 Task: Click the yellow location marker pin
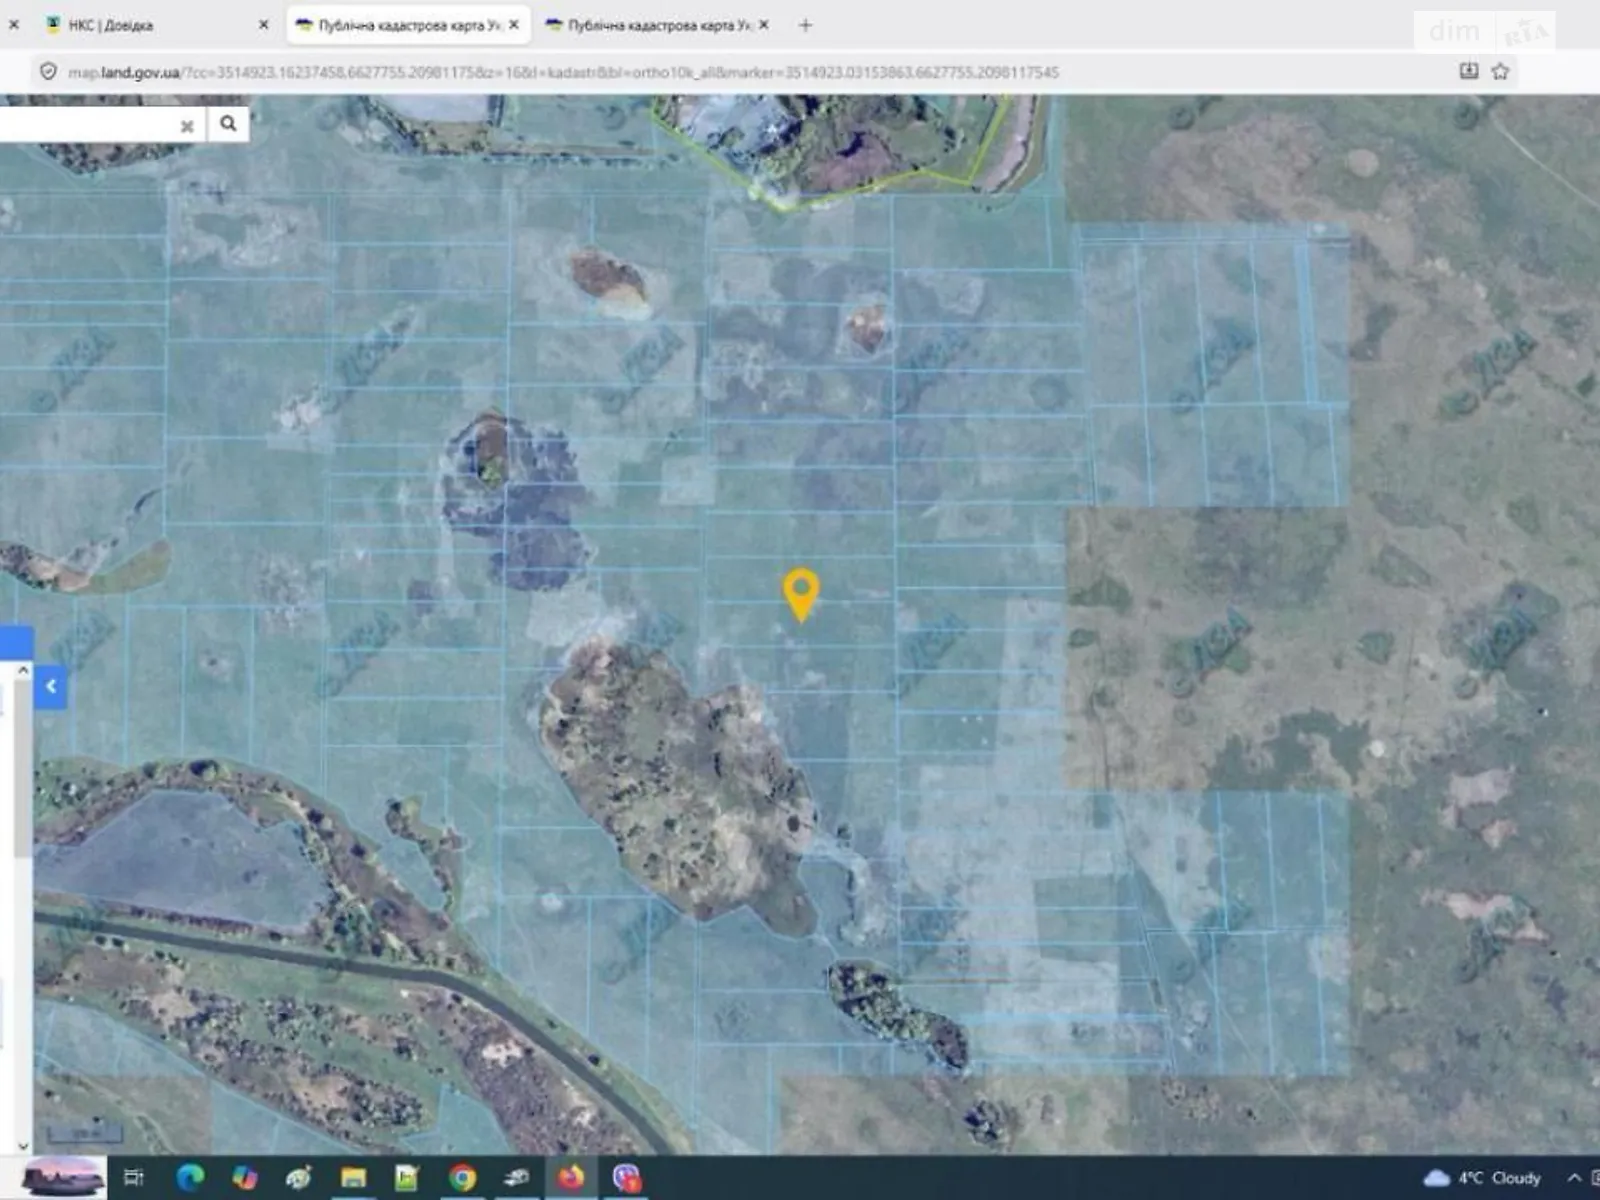(x=801, y=591)
